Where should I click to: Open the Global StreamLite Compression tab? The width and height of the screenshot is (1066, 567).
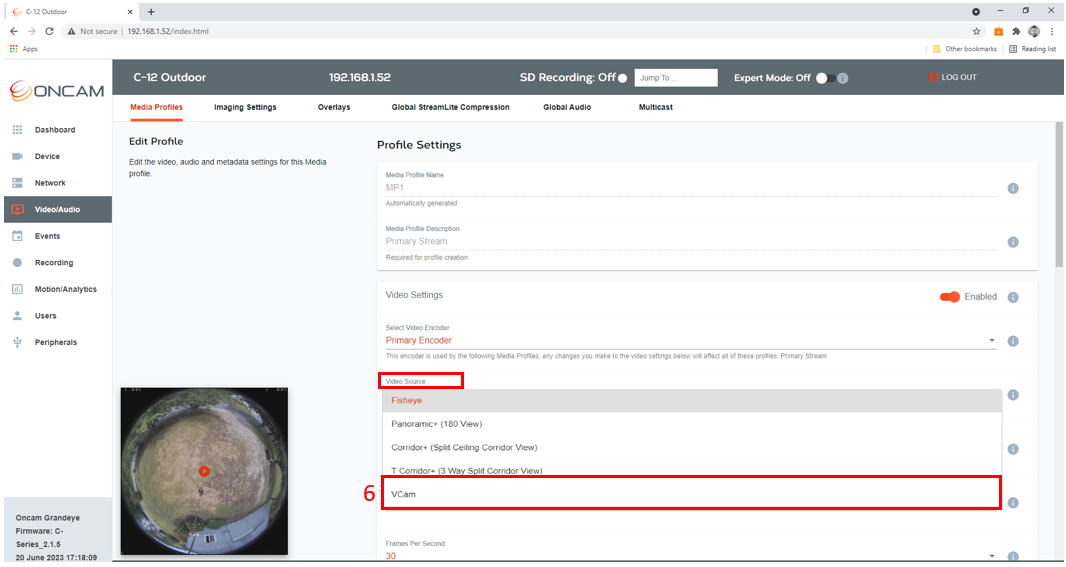pos(450,107)
